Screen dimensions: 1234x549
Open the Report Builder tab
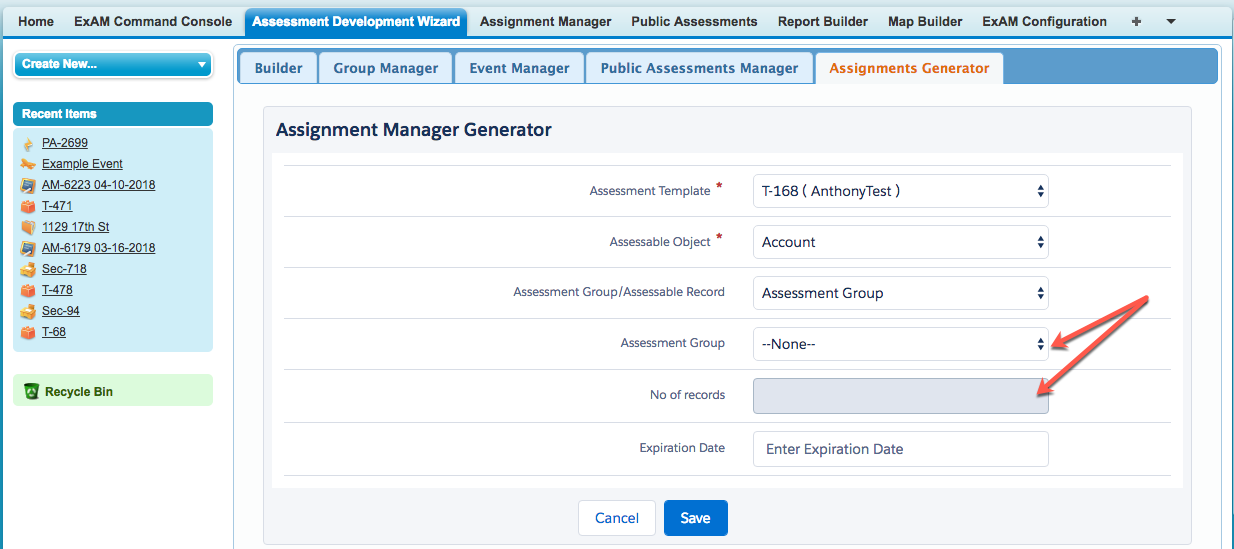823,21
